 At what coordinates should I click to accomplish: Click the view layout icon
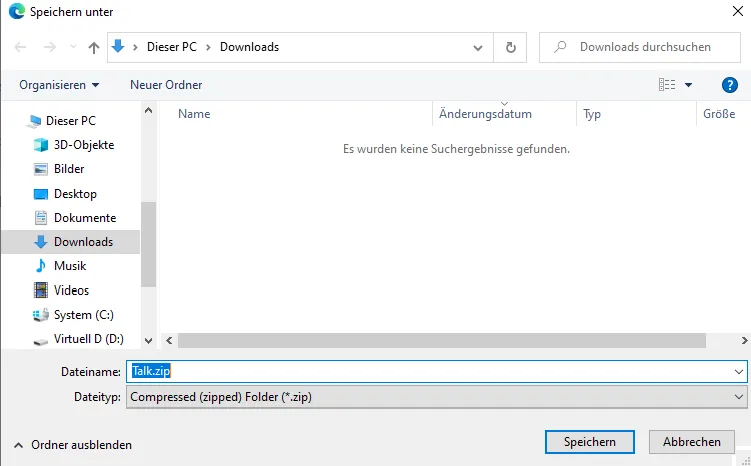(667, 85)
